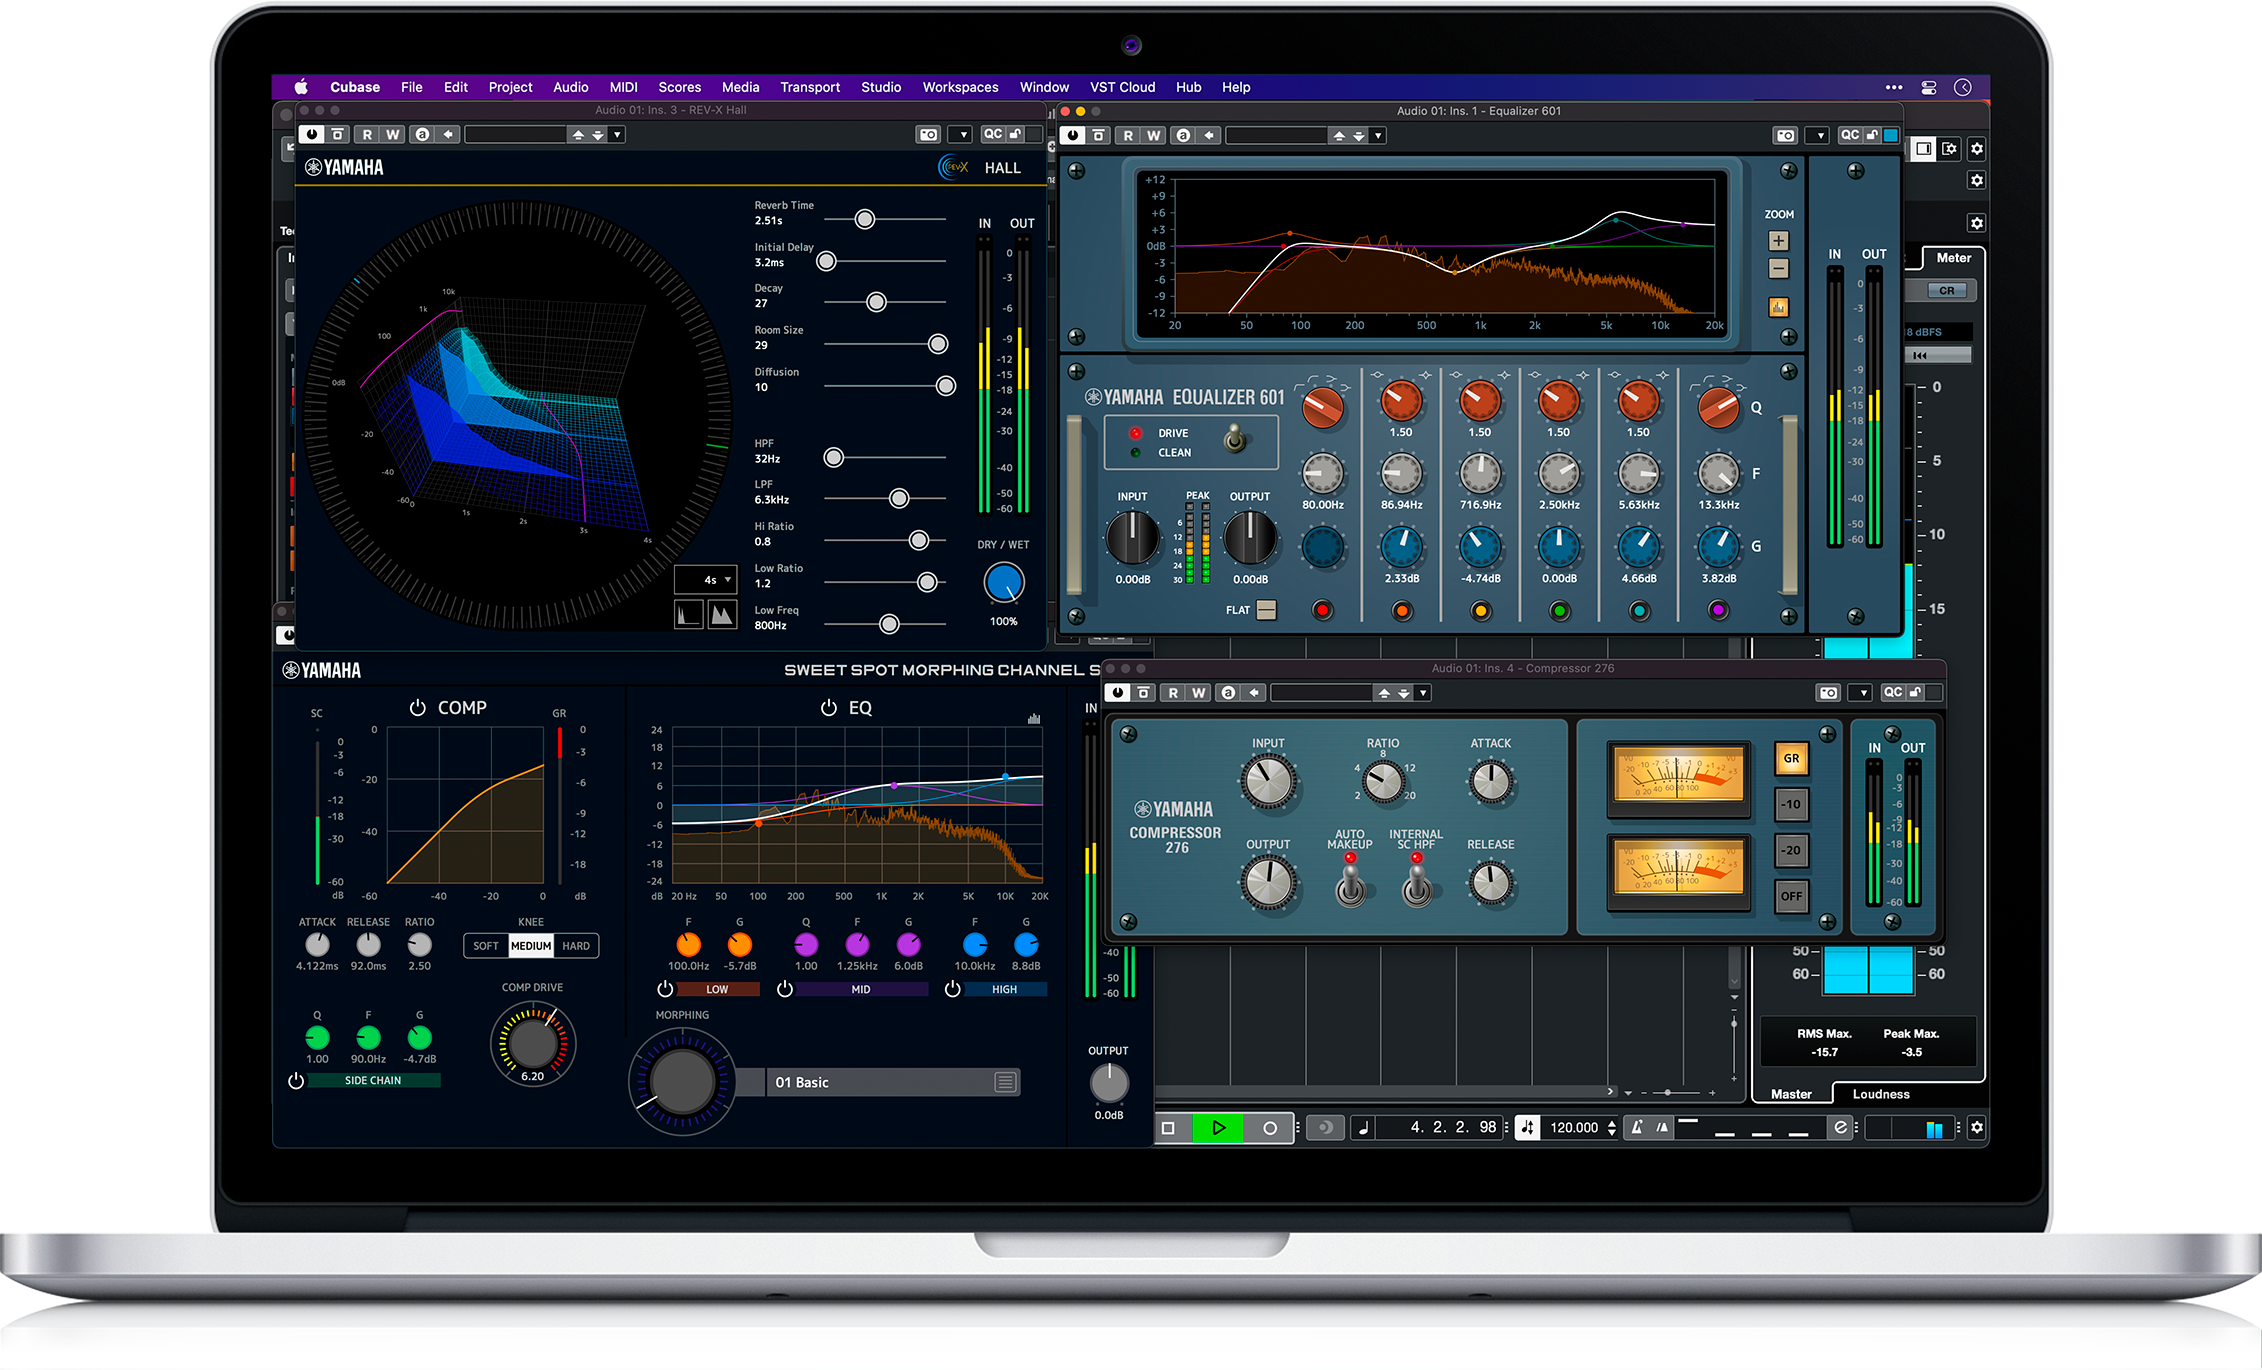This screenshot has height=1370, width=2262.
Task: Open the 01 Basic preset list
Action: pos(1005,1082)
